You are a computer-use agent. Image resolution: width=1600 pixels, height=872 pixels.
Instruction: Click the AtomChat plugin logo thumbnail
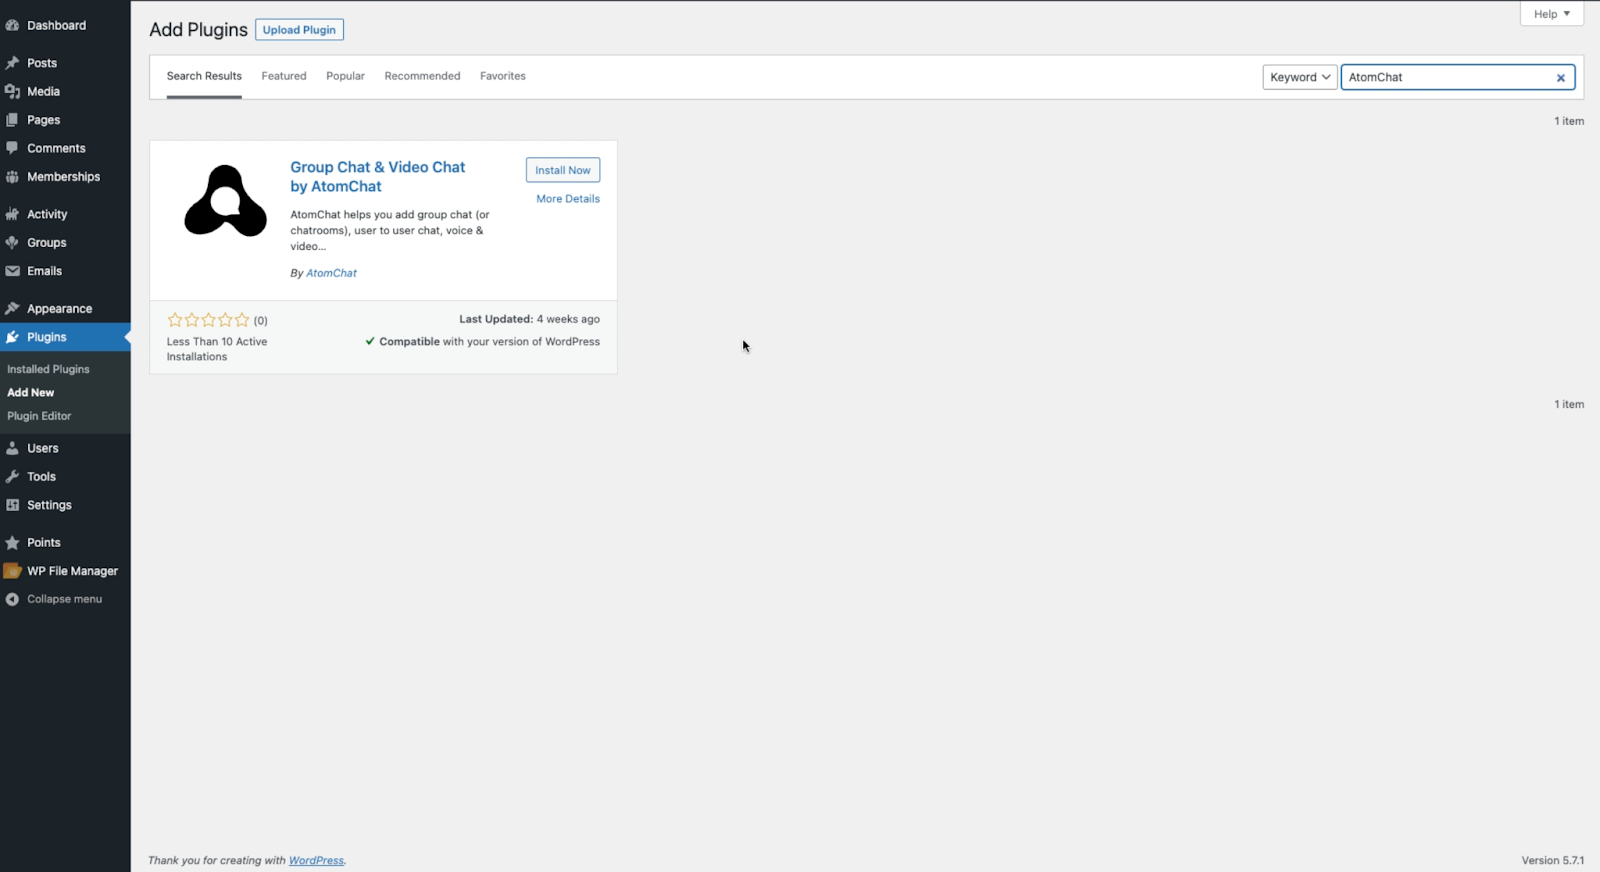[x=226, y=200]
